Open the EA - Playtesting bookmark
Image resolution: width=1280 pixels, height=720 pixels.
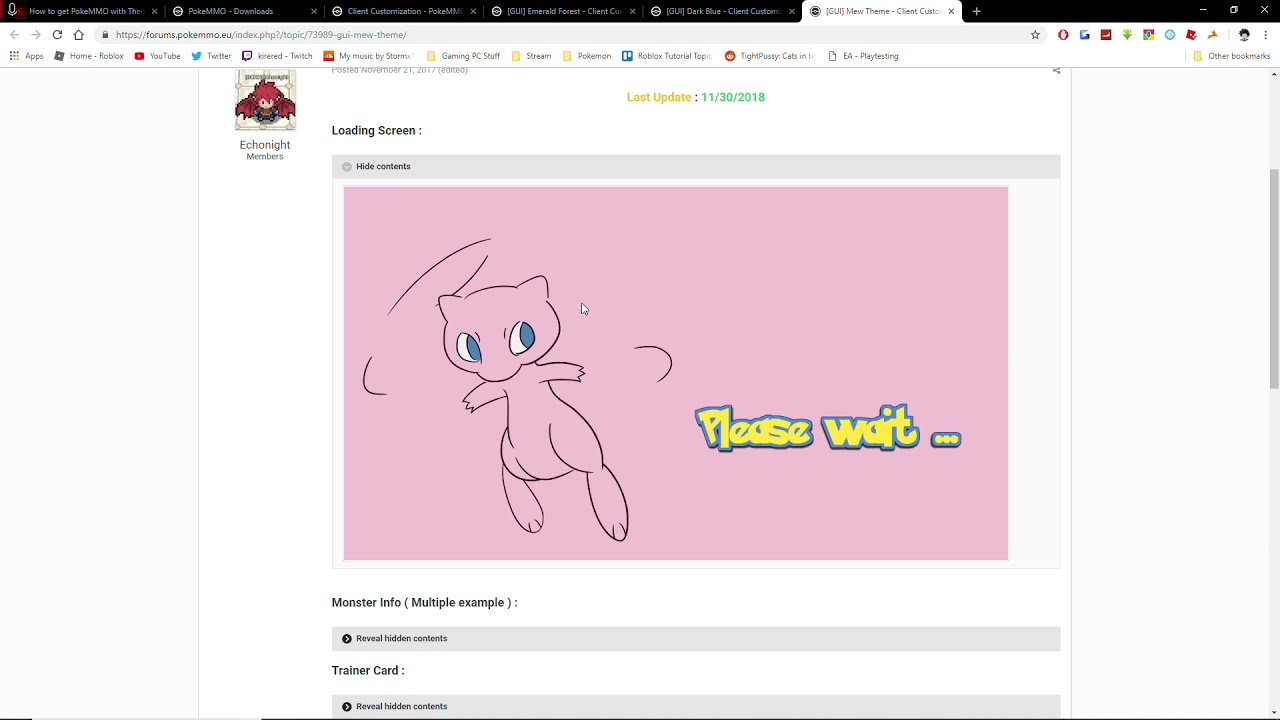(863, 56)
